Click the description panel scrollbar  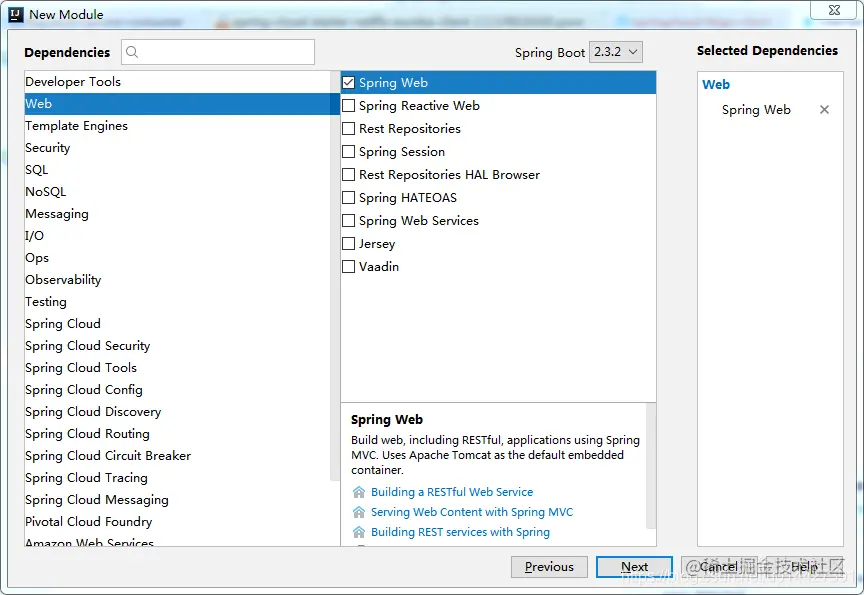[x=651, y=466]
